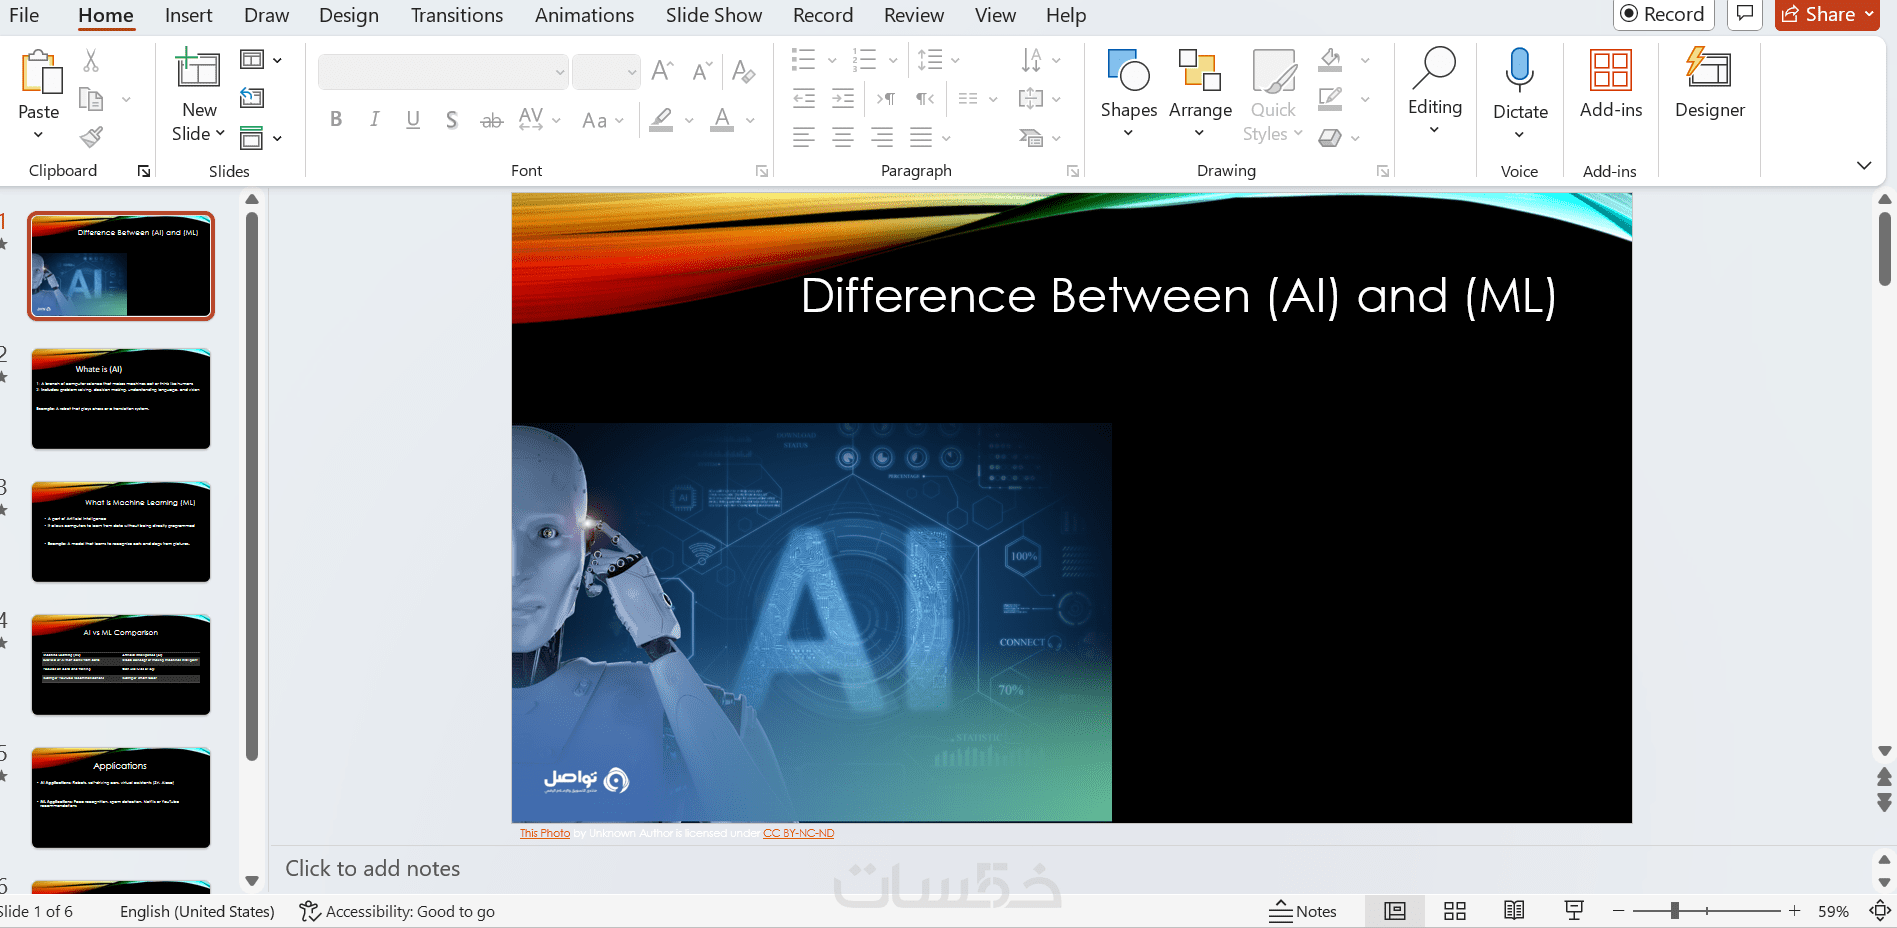The width and height of the screenshot is (1897, 928).
Task: Expand the Paste options arrow
Action: point(38,135)
